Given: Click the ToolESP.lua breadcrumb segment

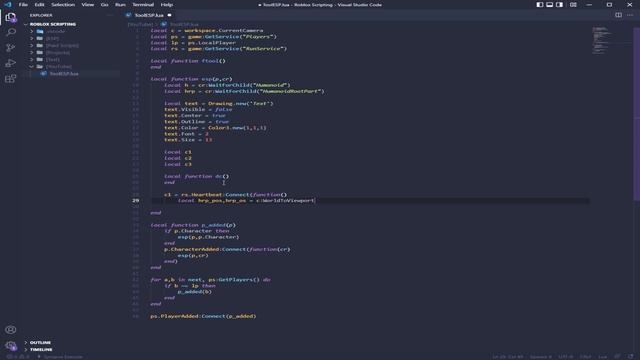Looking at the screenshot, I should pyautogui.click(x=184, y=24).
